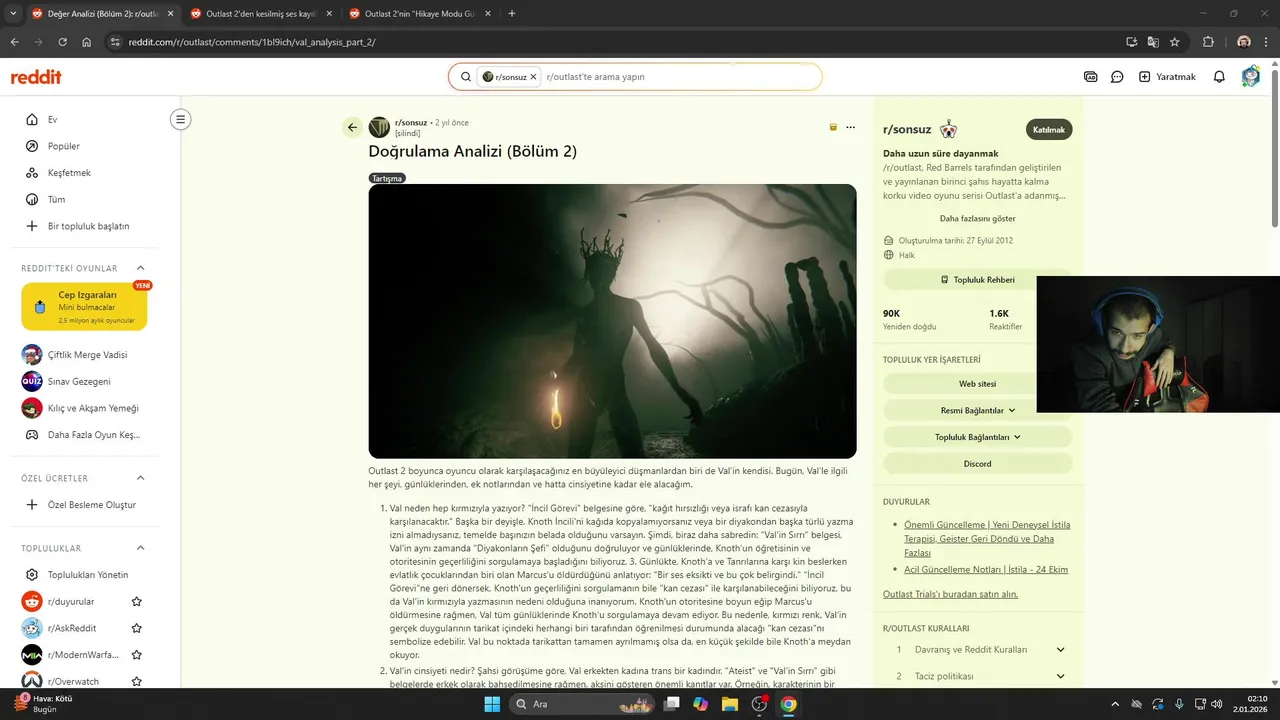
Task: Switch to Outlast 2'nin Hikaye Modu tab
Action: coord(418,14)
